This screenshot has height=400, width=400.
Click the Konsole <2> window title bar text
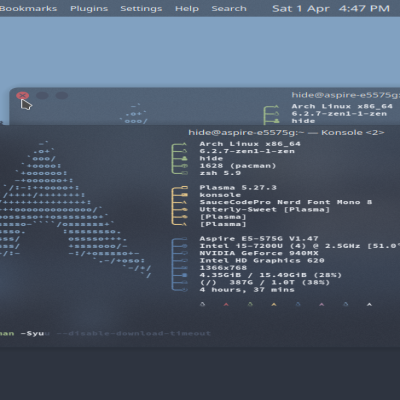(x=286, y=133)
